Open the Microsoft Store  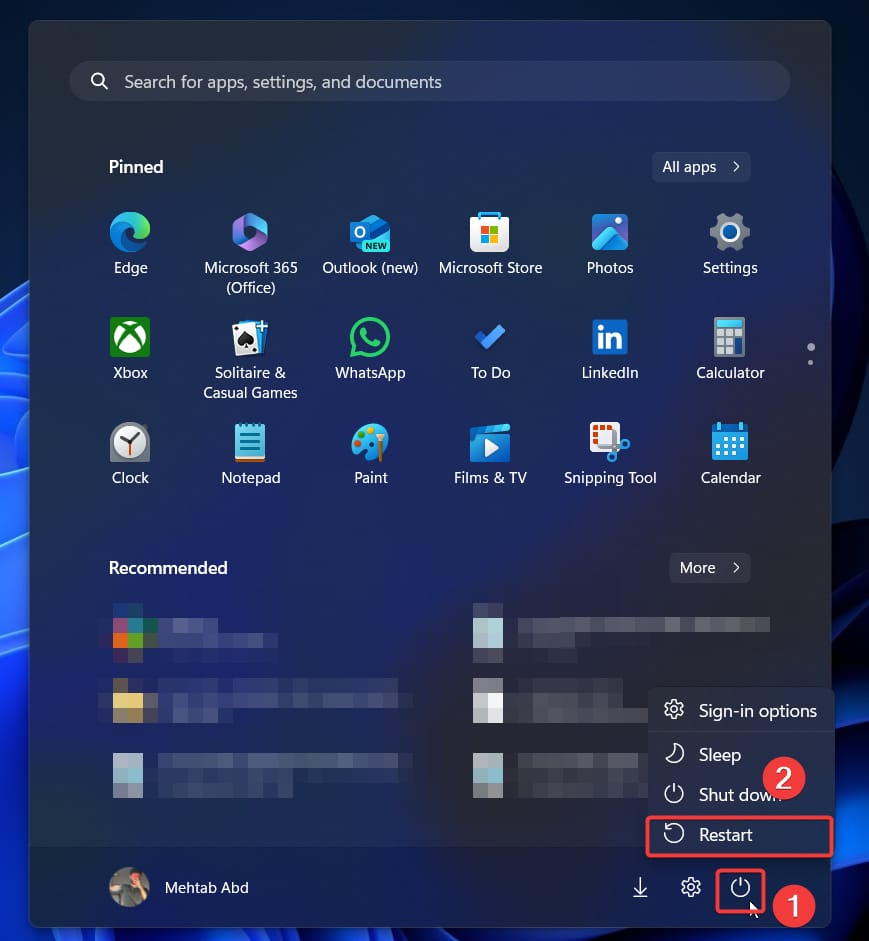(490, 243)
